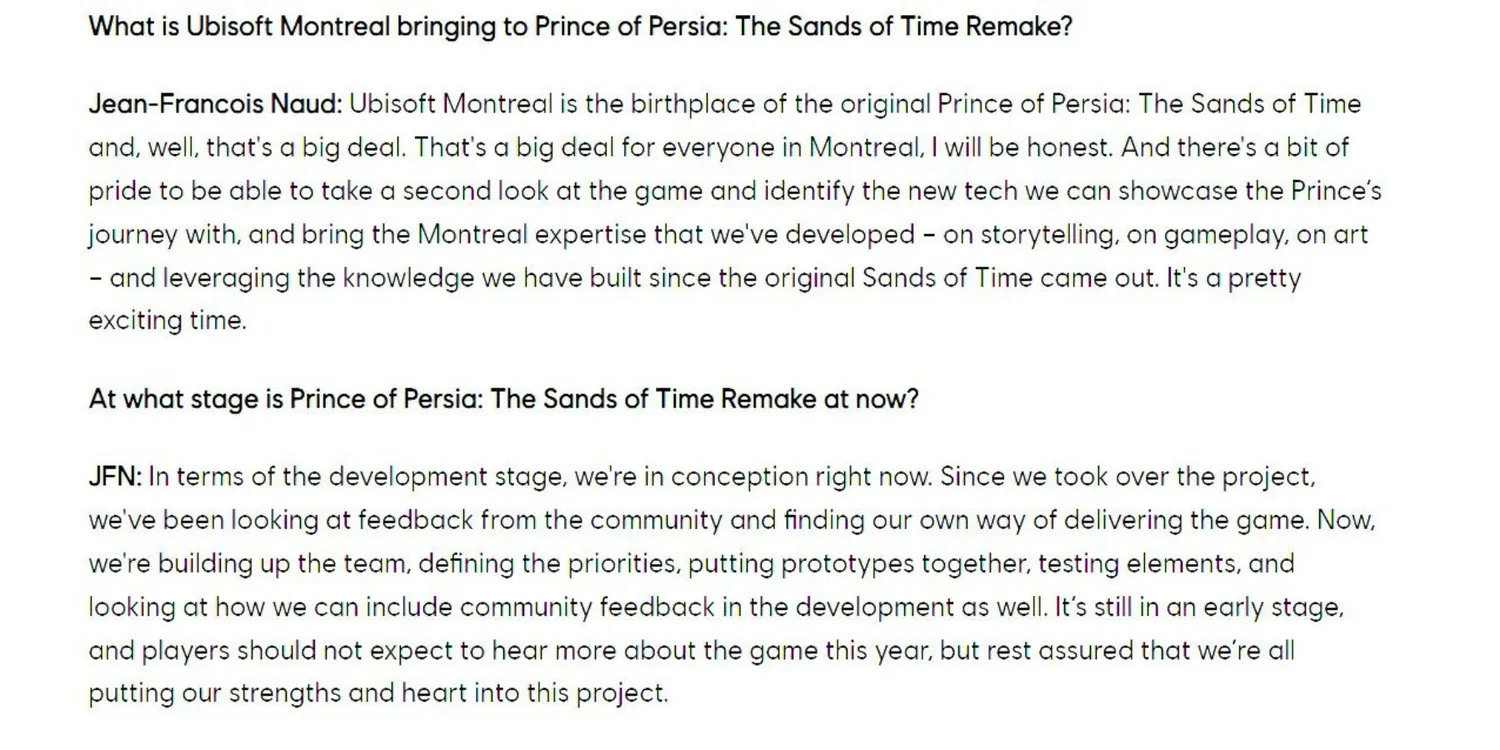1500x750 pixels.
Task: Click the line starting 'journey with, and bring'
Action: click(x=728, y=235)
